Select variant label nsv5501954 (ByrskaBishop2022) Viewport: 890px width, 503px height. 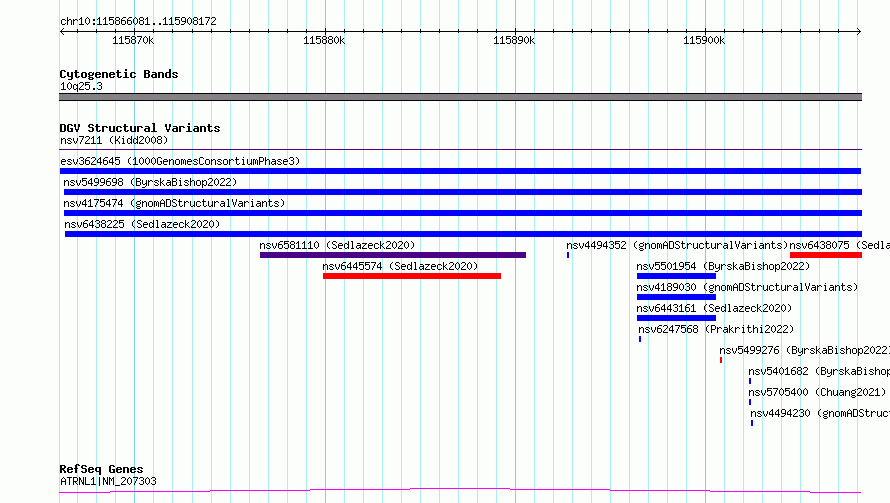[723, 266]
